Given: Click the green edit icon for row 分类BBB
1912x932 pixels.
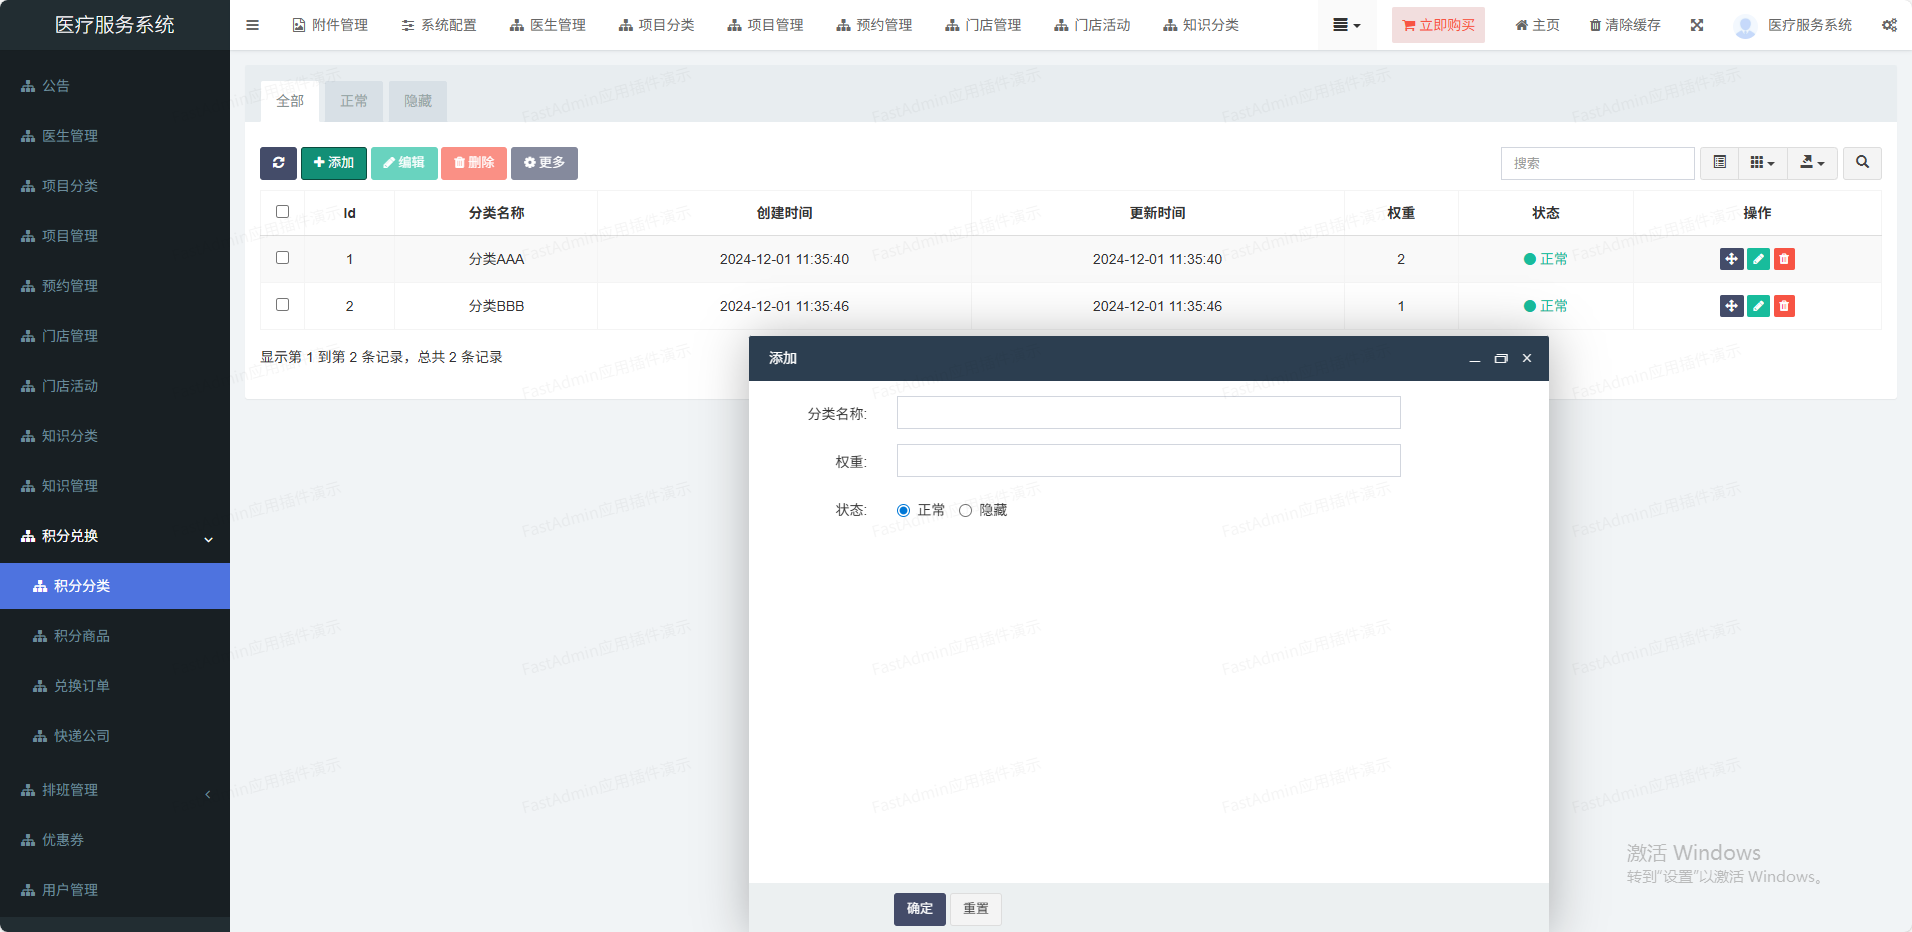Looking at the screenshot, I should point(1758,306).
